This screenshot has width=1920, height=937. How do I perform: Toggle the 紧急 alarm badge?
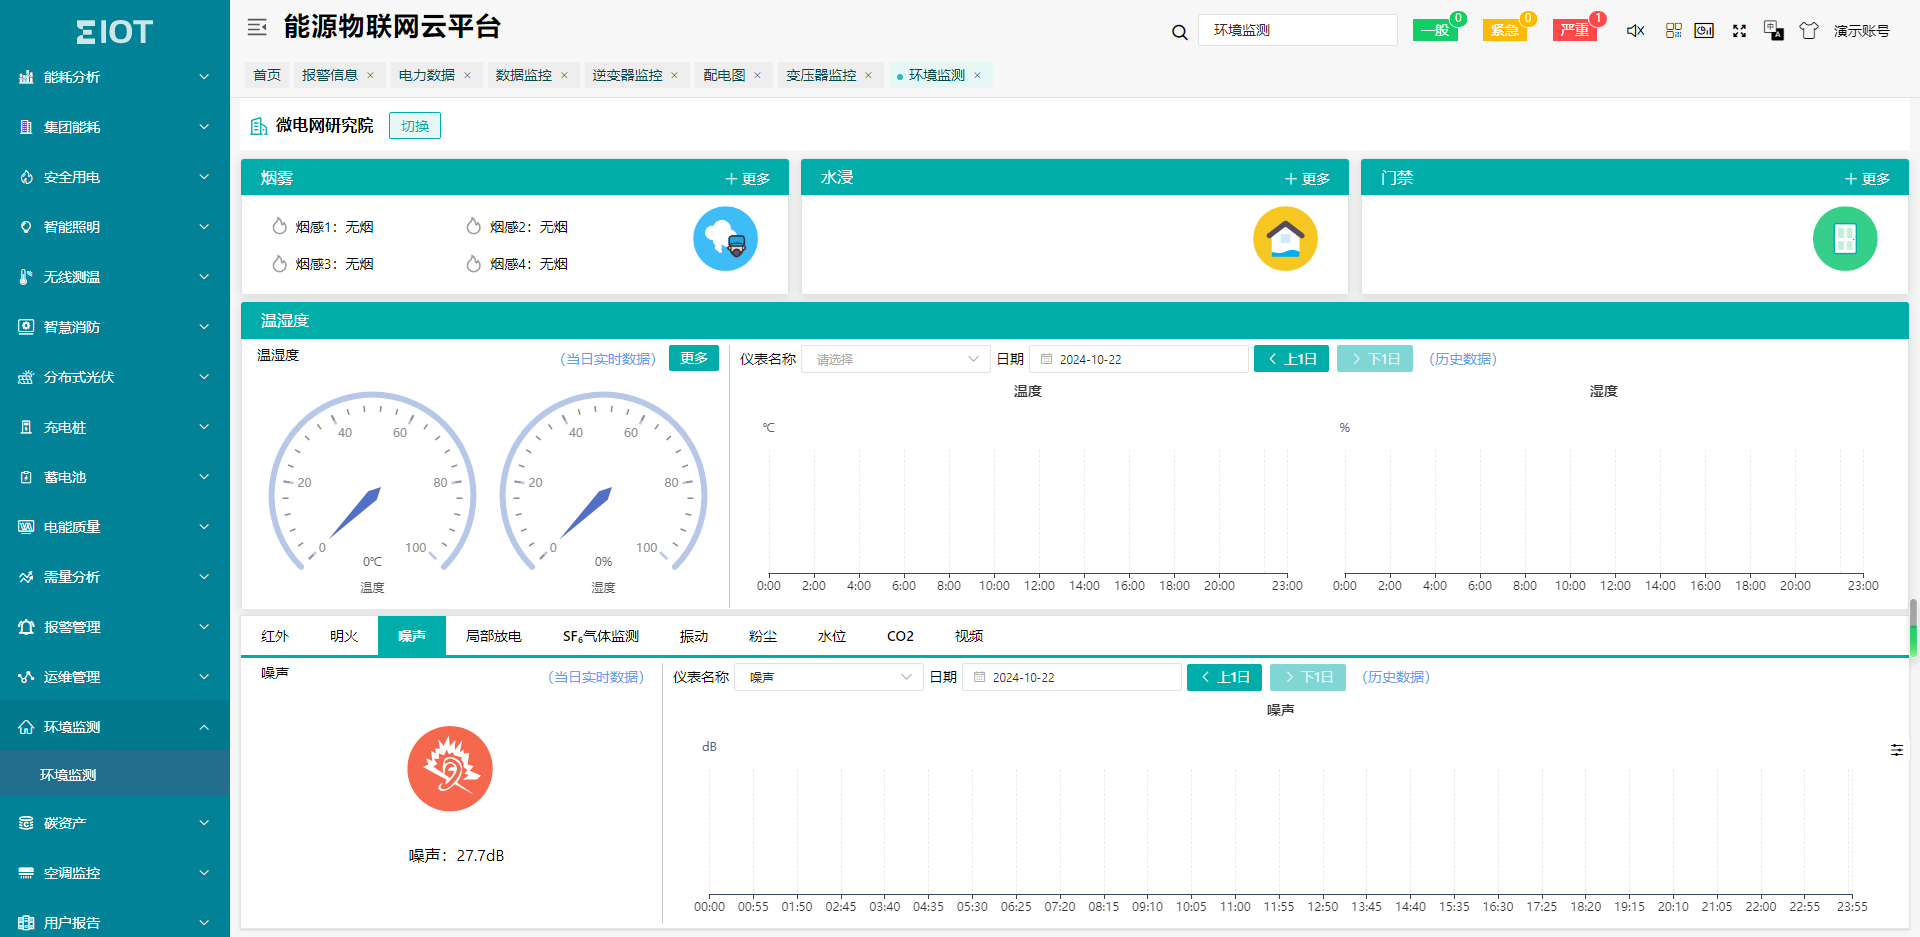click(1505, 30)
